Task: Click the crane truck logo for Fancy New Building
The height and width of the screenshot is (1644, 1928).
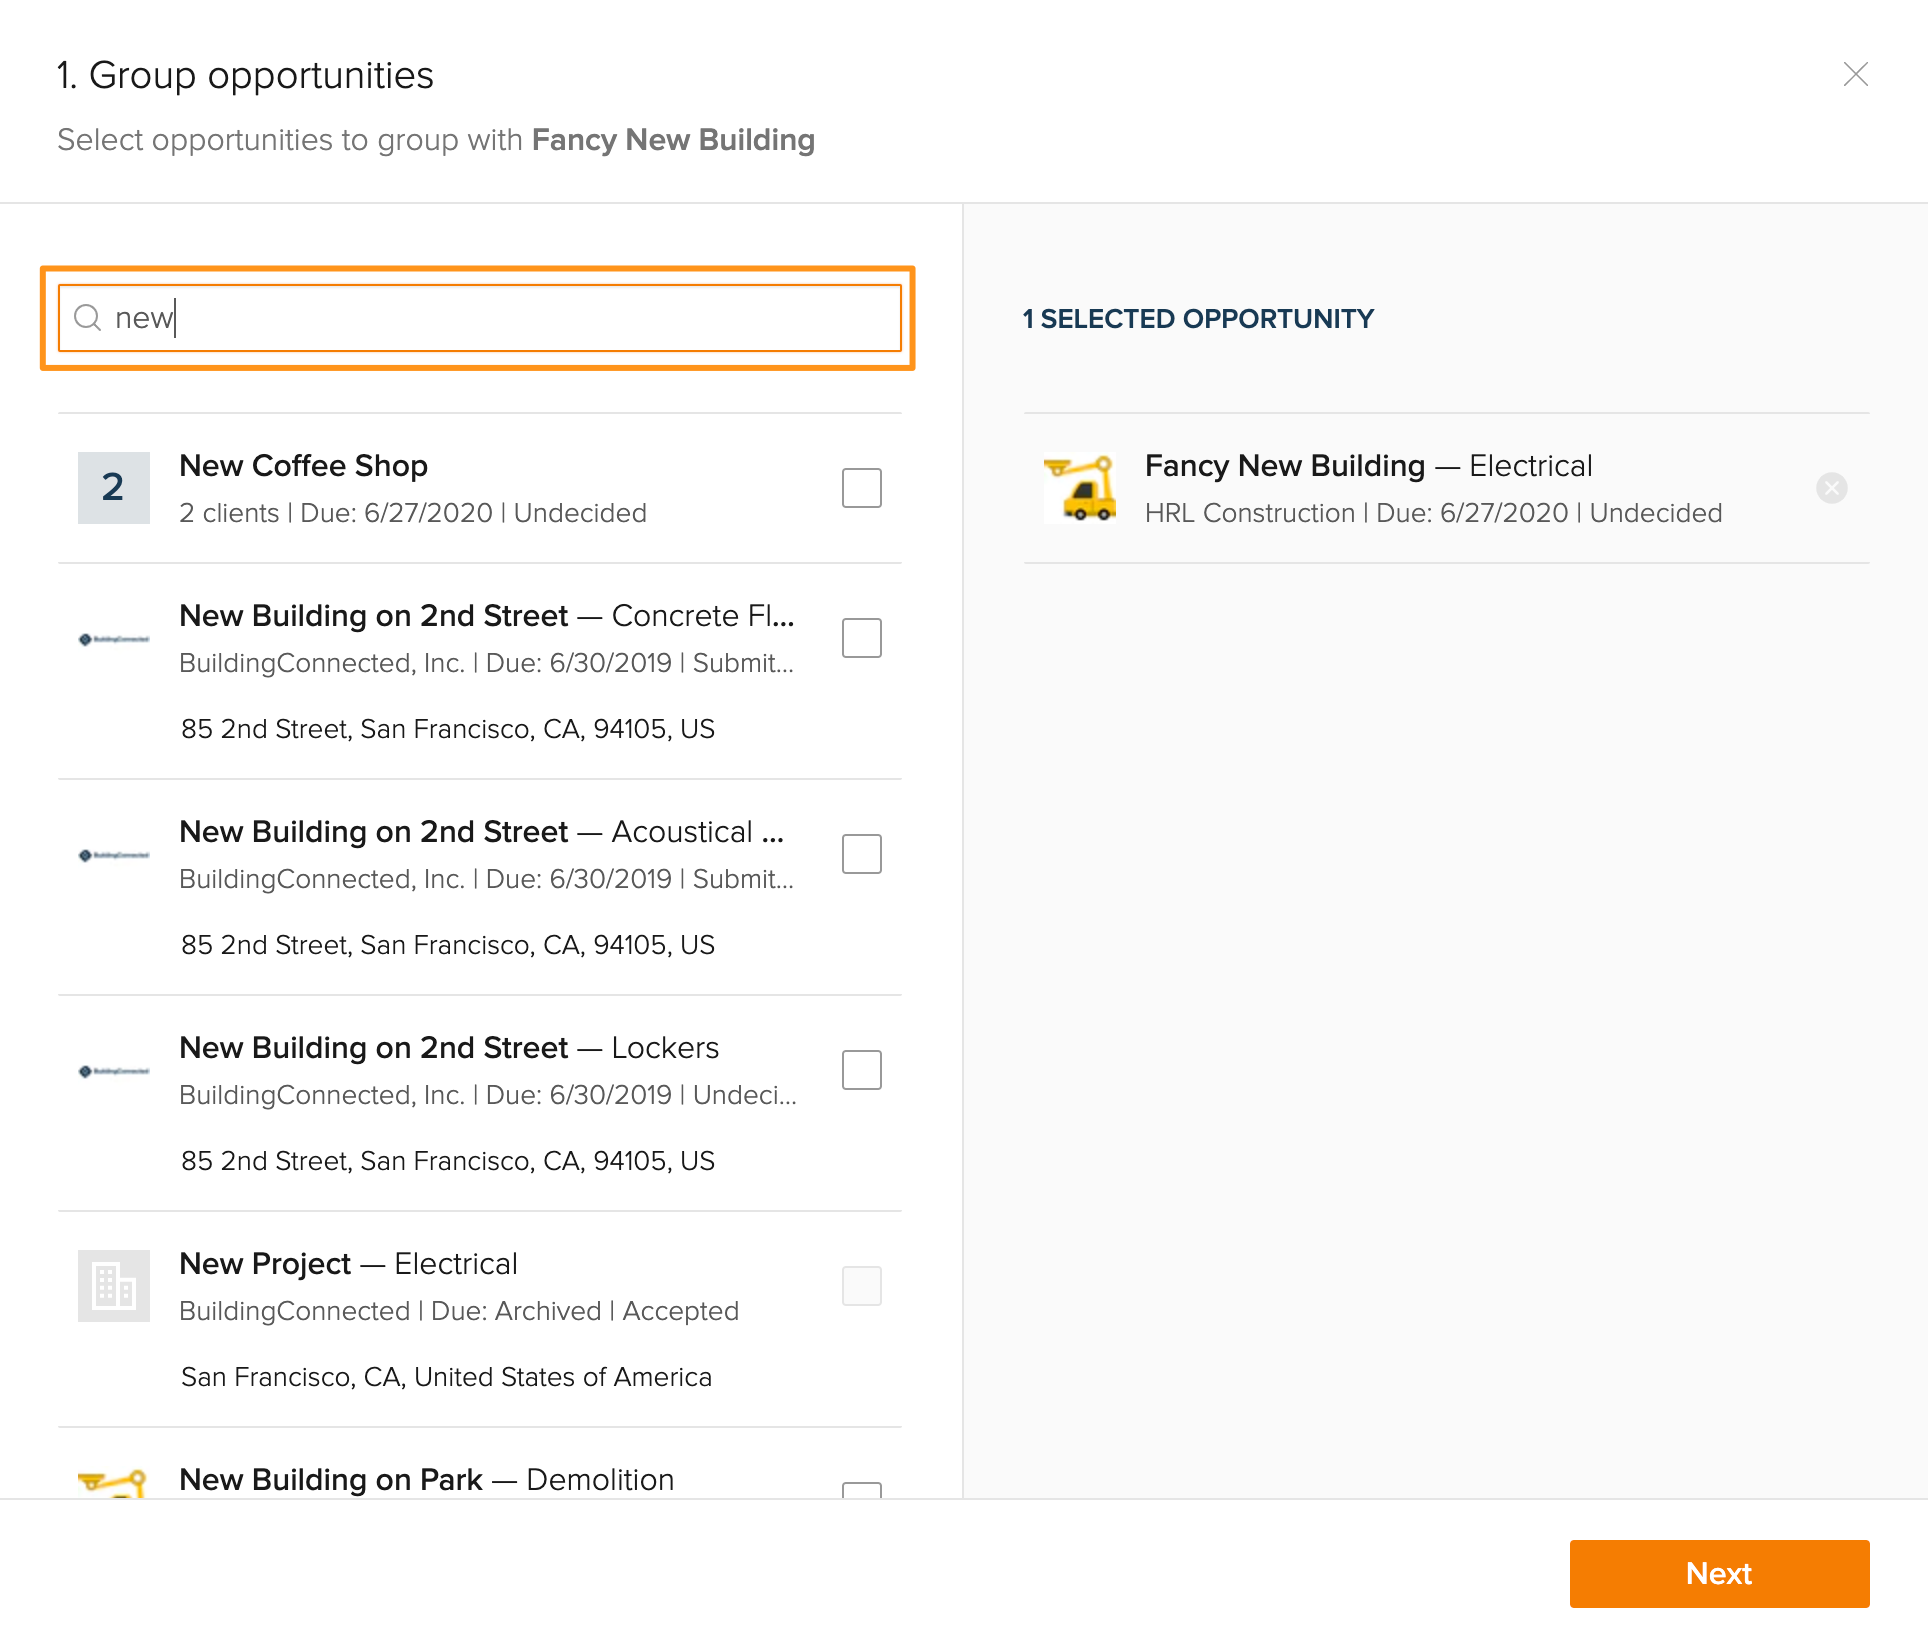Action: coord(1080,488)
